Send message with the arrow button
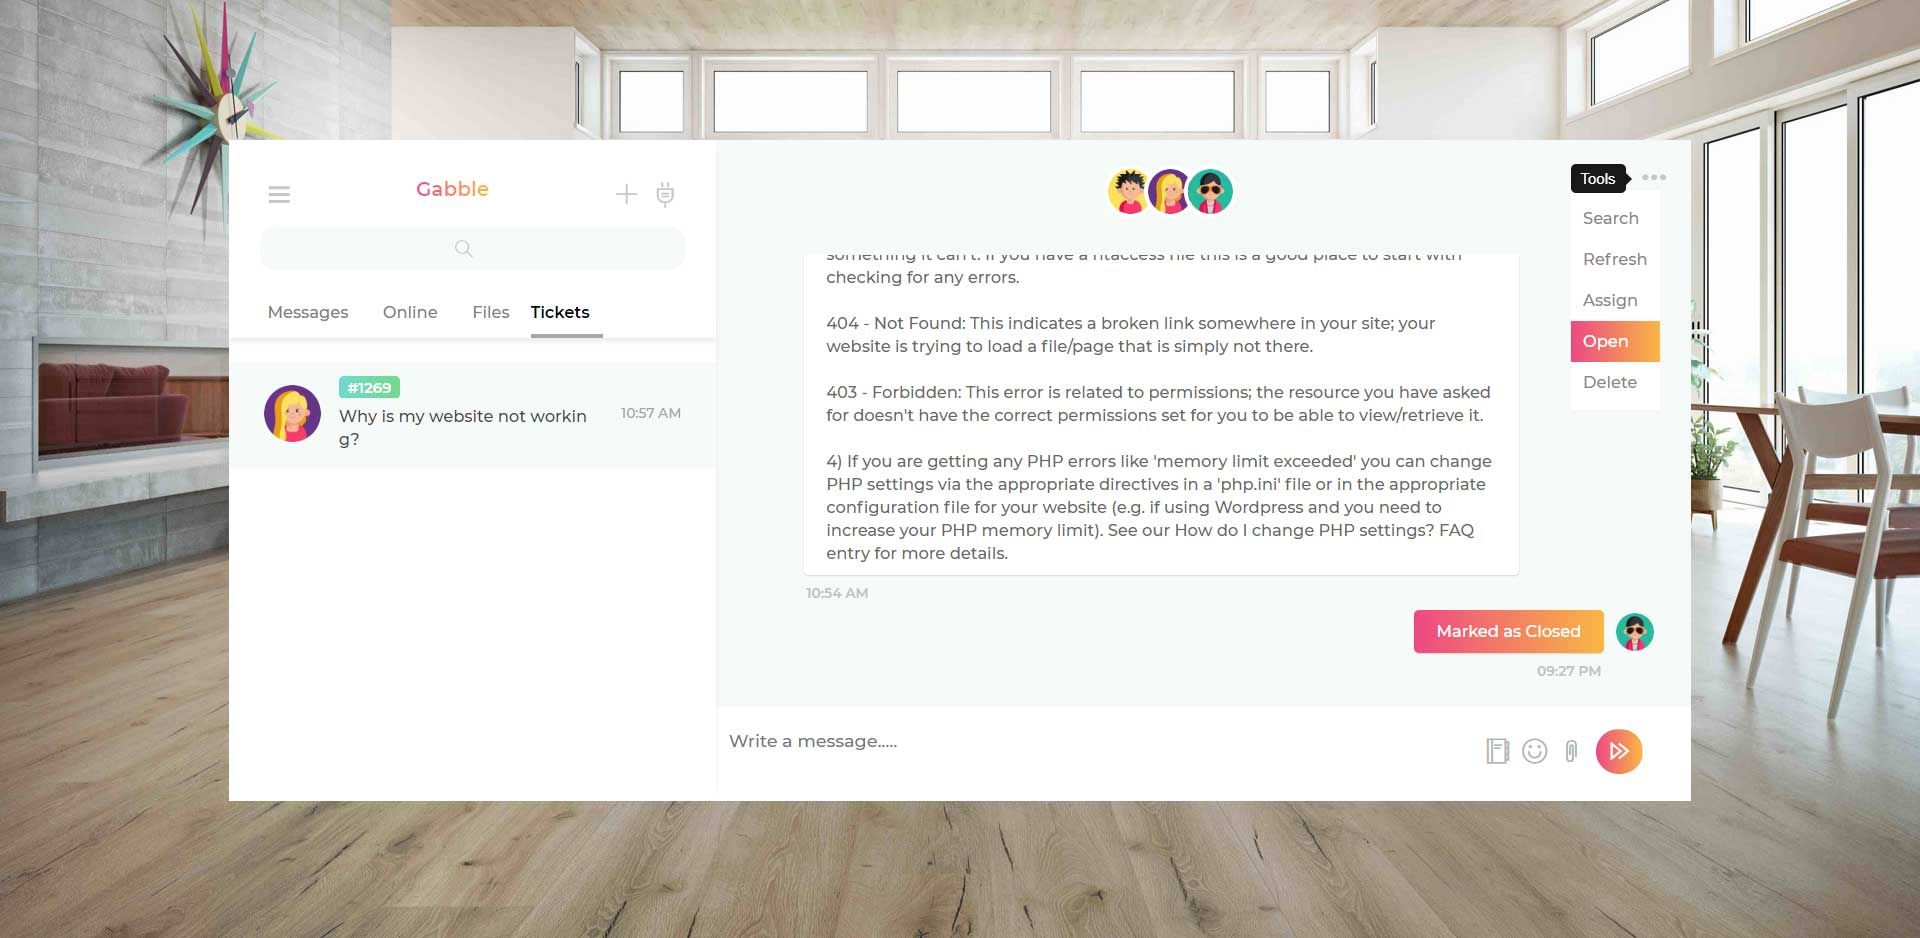This screenshot has width=1920, height=938. [1619, 751]
